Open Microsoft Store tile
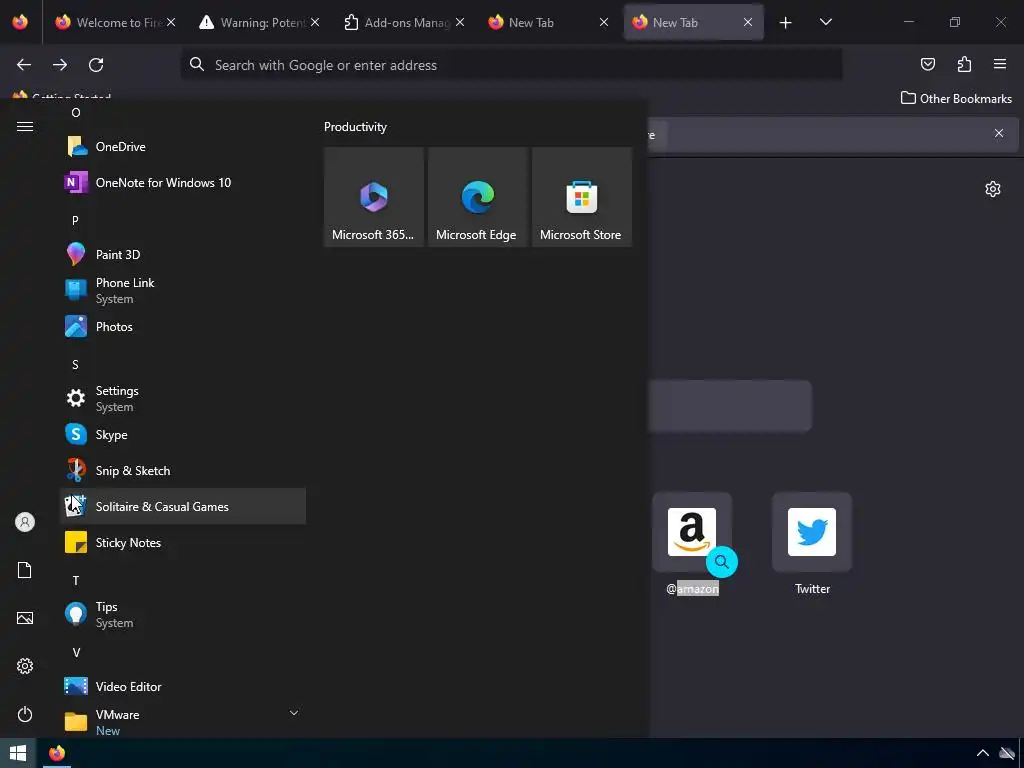This screenshot has height=768, width=1024. point(582,197)
